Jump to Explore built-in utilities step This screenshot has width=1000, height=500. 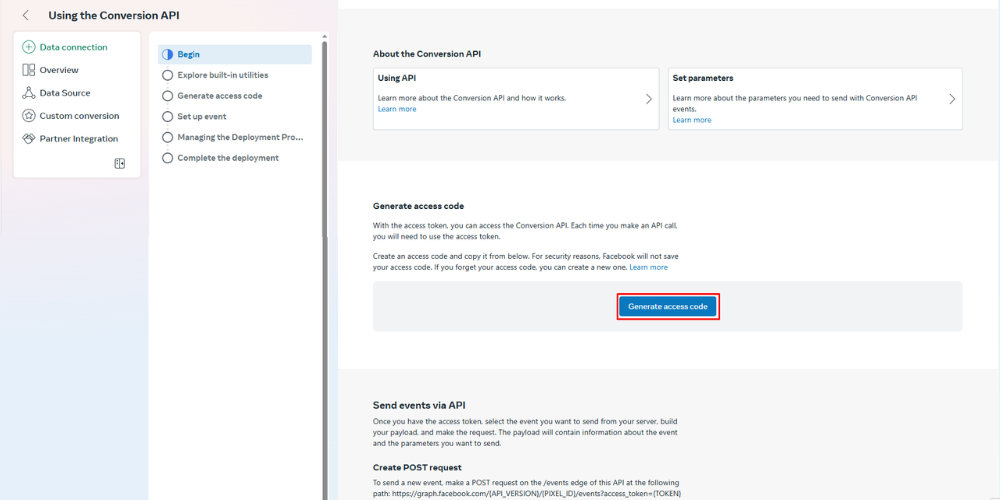(x=223, y=75)
